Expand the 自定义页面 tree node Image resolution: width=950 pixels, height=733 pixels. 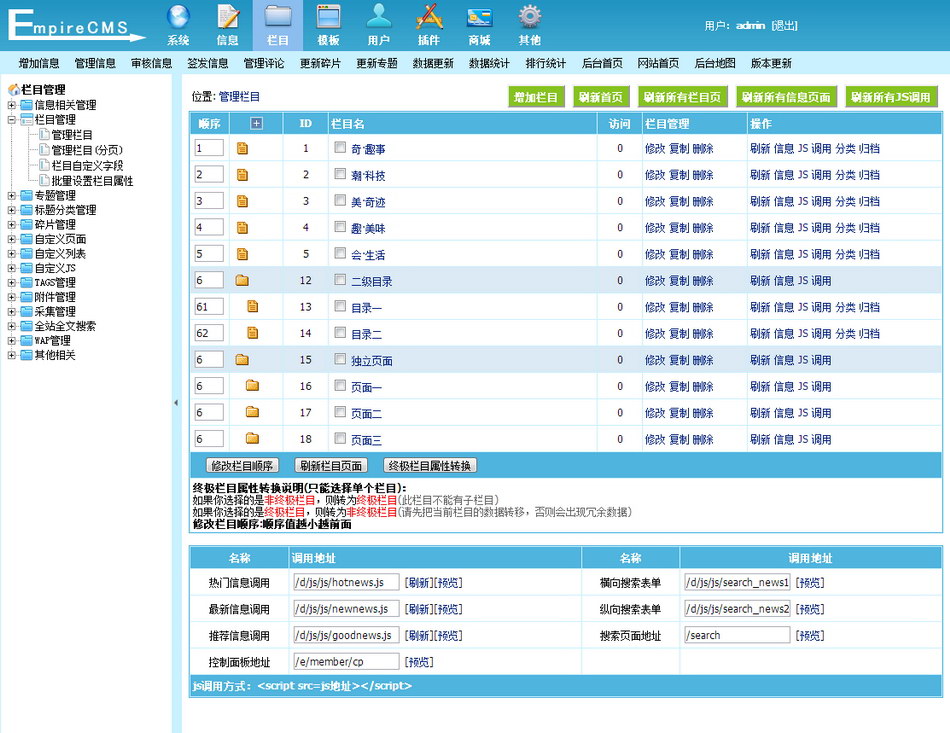(x=12, y=239)
